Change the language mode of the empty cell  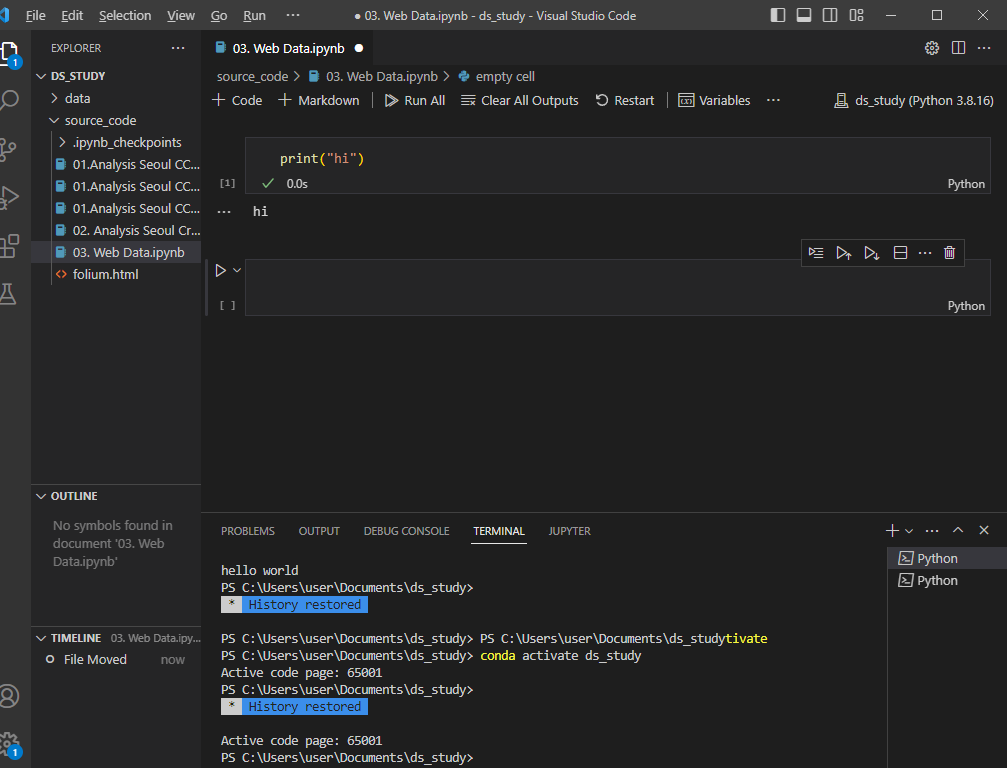966,306
